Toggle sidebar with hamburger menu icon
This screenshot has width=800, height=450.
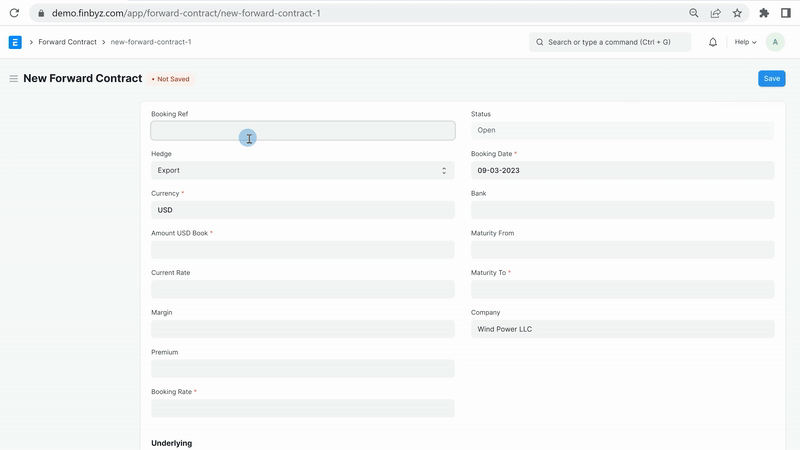click(x=14, y=79)
